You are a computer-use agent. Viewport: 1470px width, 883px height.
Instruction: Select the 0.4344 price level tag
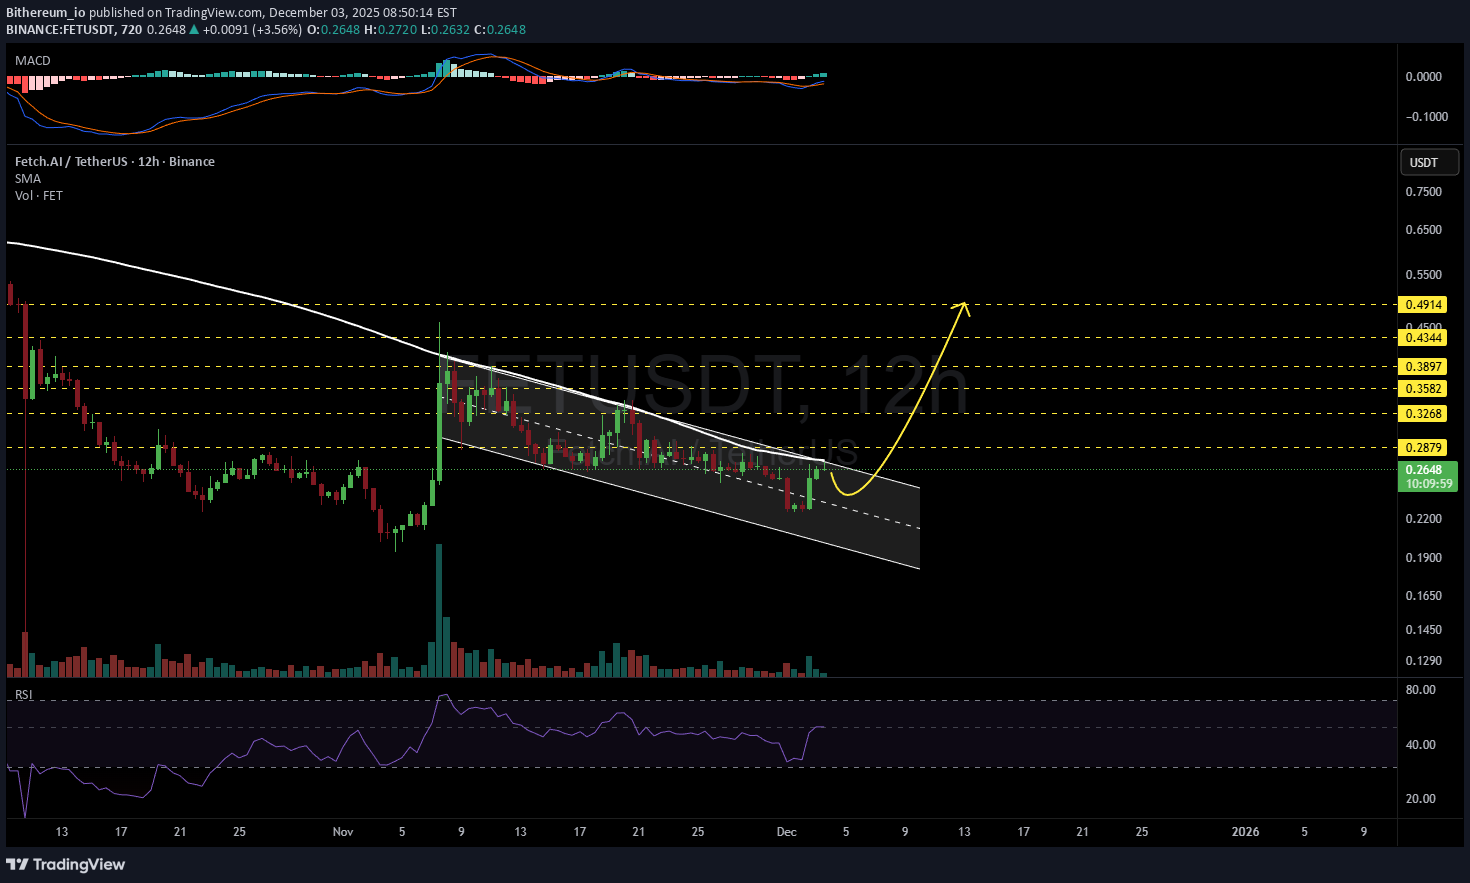pos(1423,338)
